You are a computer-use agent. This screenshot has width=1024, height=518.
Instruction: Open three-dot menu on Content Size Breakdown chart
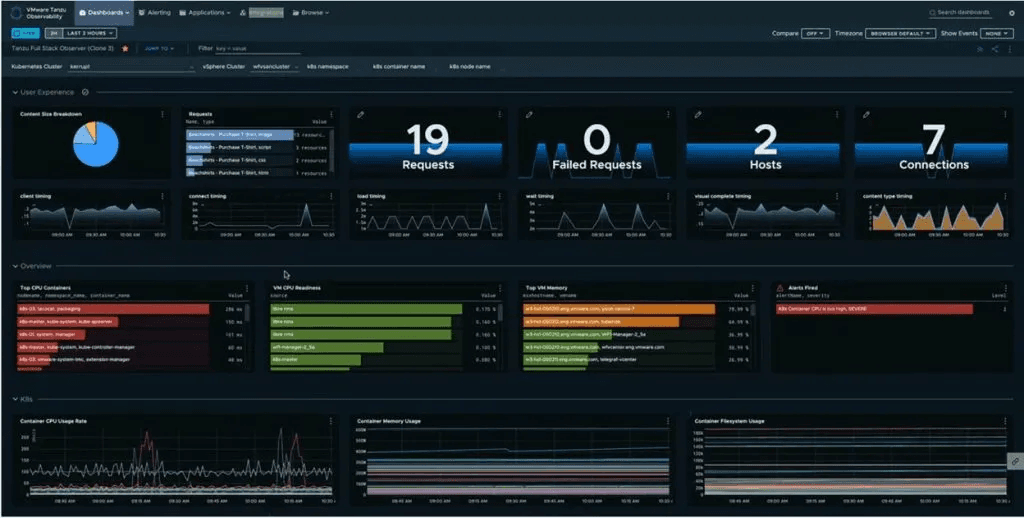pyautogui.click(x=163, y=114)
